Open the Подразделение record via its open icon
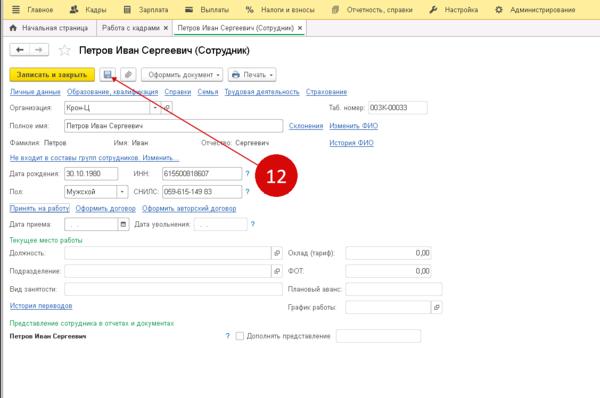 [x=277, y=271]
